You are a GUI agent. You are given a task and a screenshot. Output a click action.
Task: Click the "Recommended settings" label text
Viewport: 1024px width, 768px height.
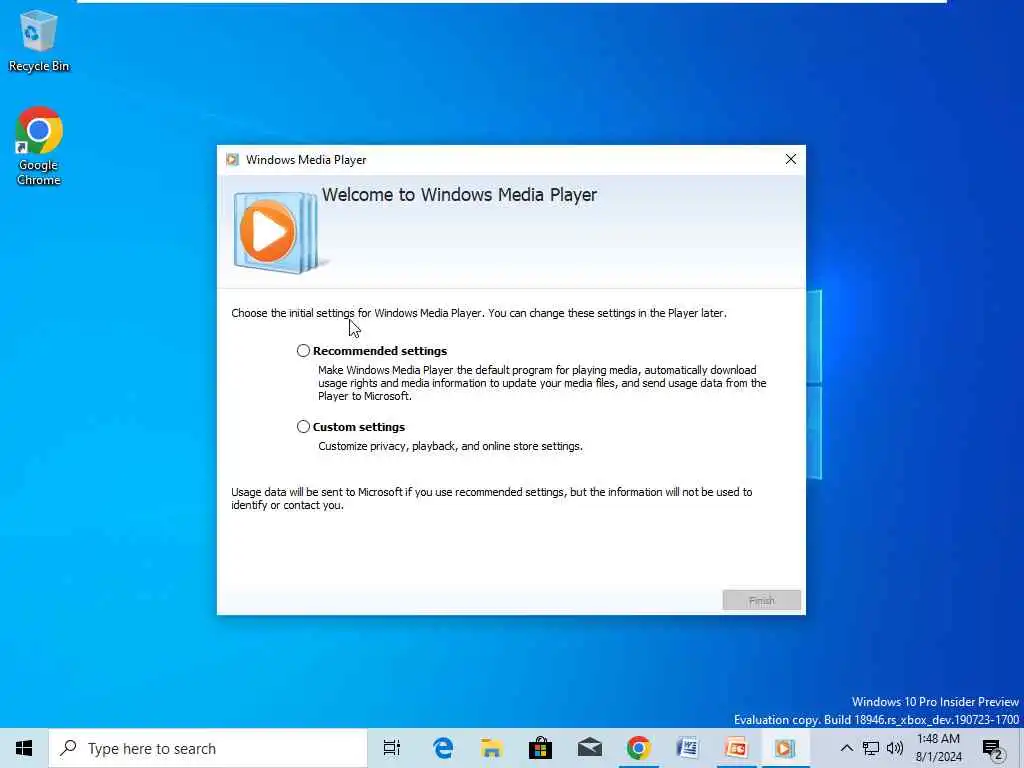[380, 351]
